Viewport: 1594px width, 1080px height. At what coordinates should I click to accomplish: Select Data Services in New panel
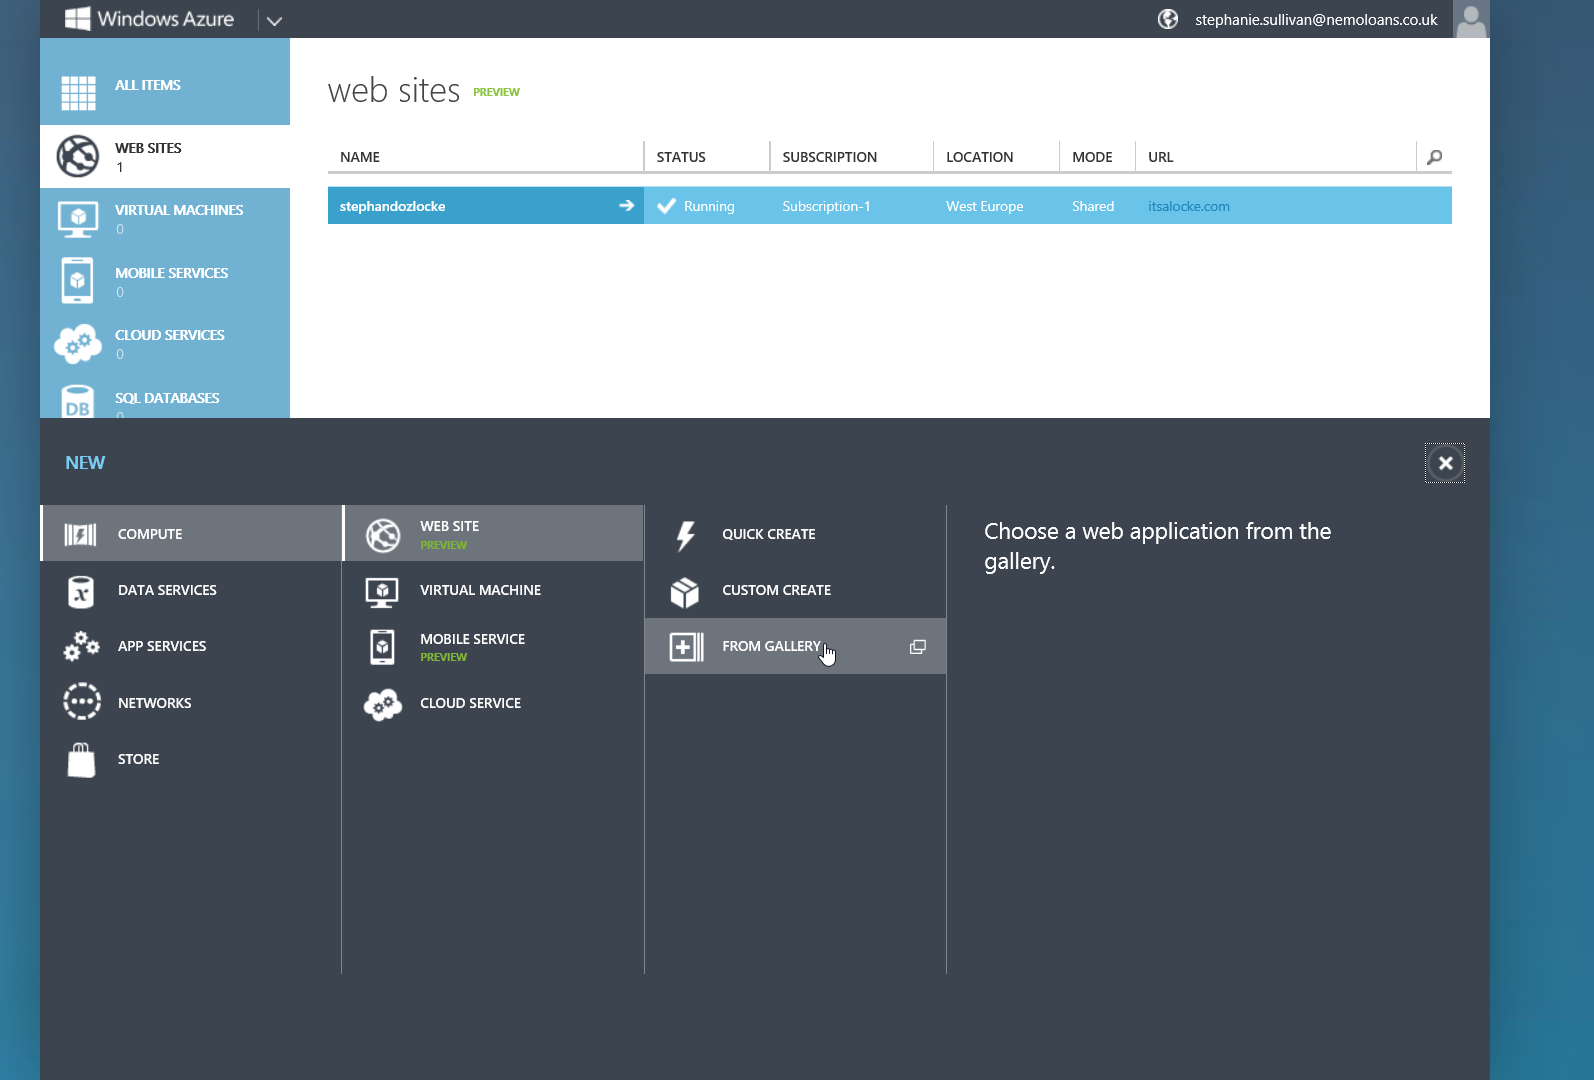pos(167,590)
